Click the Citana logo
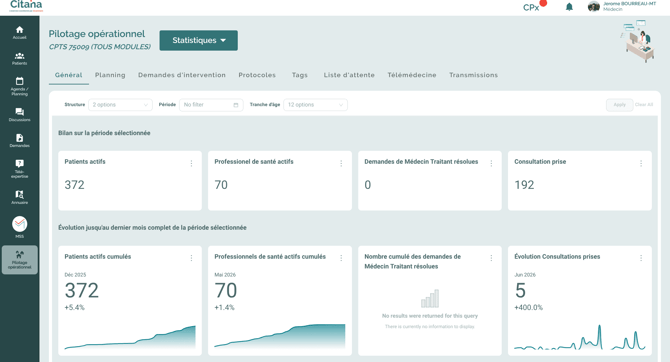Viewport: 670px width, 362px height. (26, 6)
